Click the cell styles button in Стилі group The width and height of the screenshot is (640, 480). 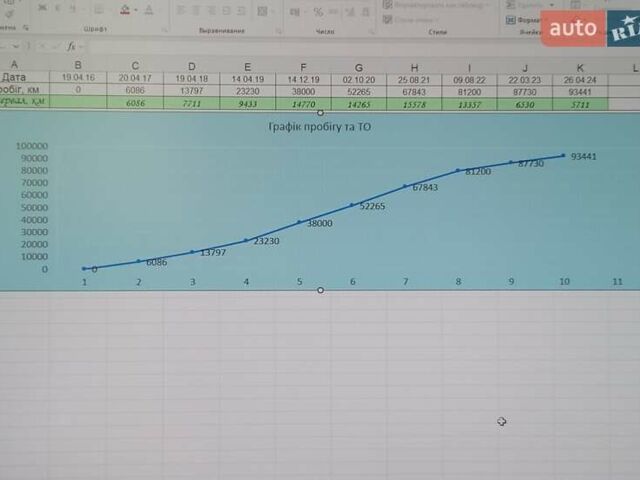click(x=410, y=19)
